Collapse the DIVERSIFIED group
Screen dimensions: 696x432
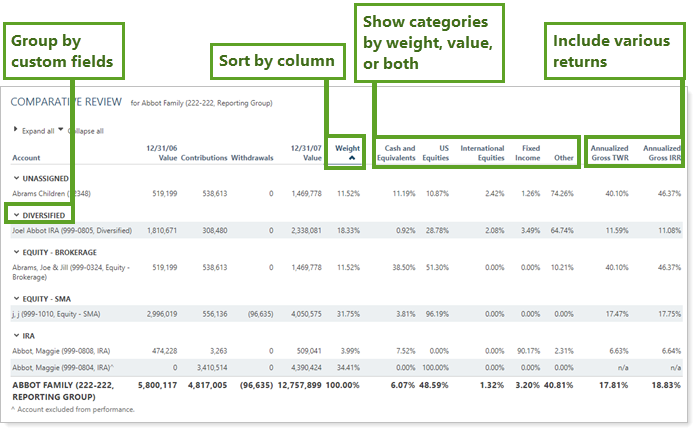[16, 214]
